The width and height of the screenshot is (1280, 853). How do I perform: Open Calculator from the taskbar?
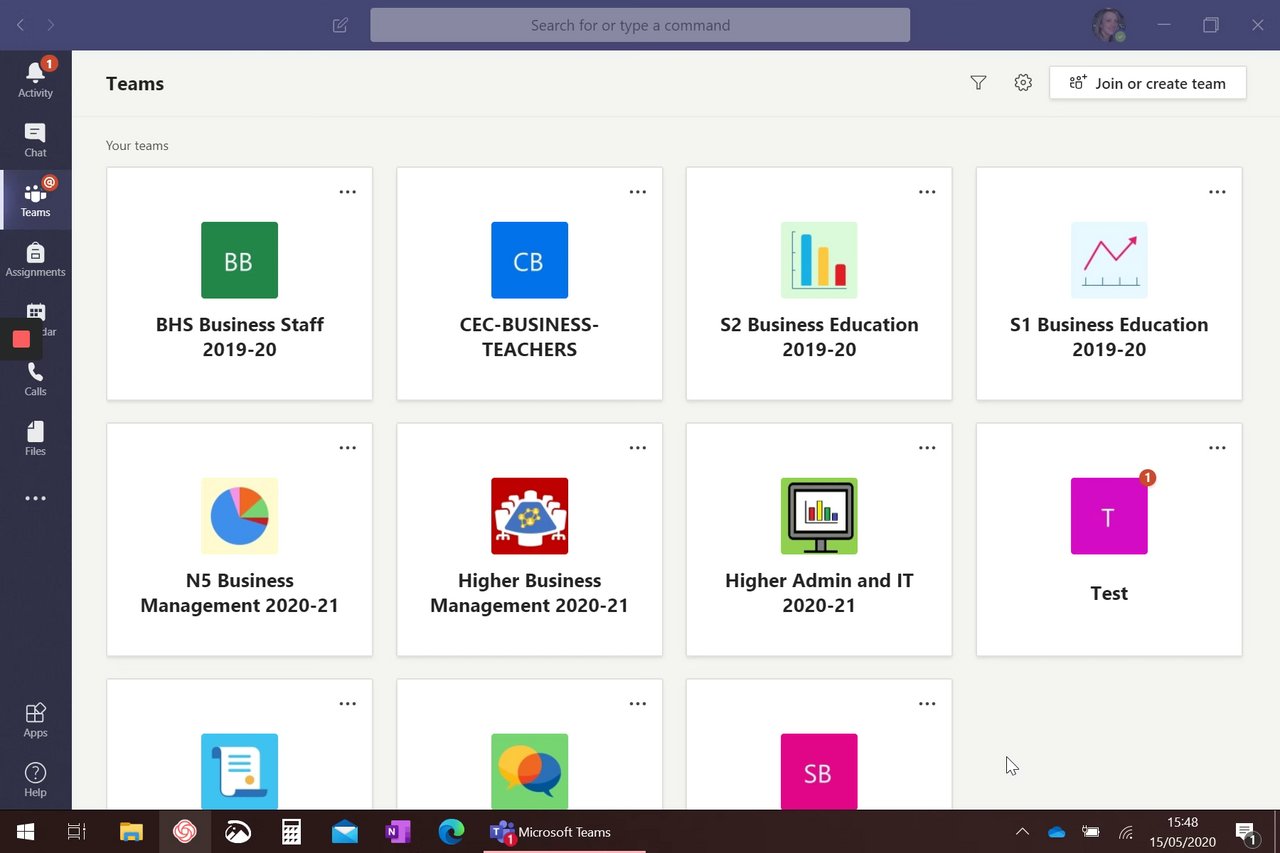291,832
